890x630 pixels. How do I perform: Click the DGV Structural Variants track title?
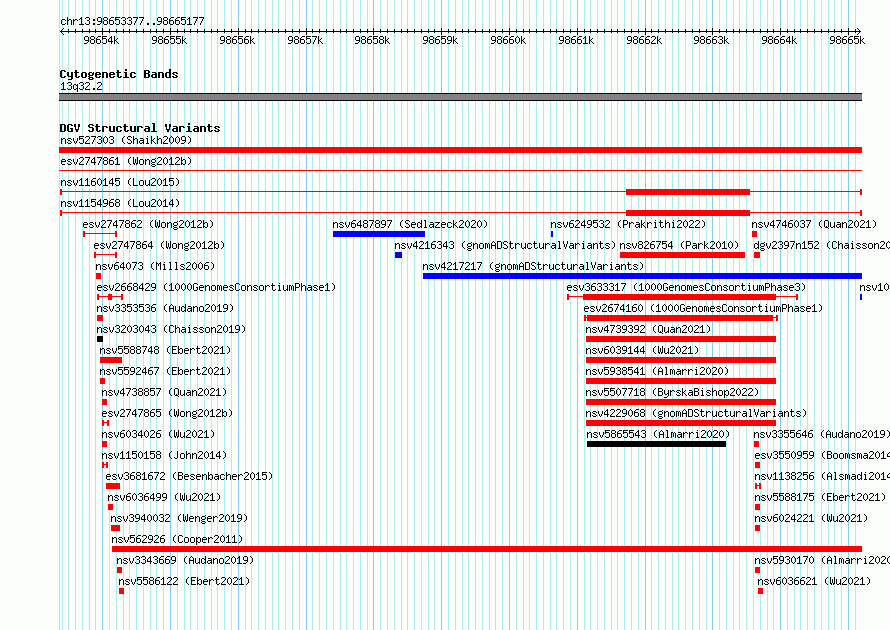(140, 128)
